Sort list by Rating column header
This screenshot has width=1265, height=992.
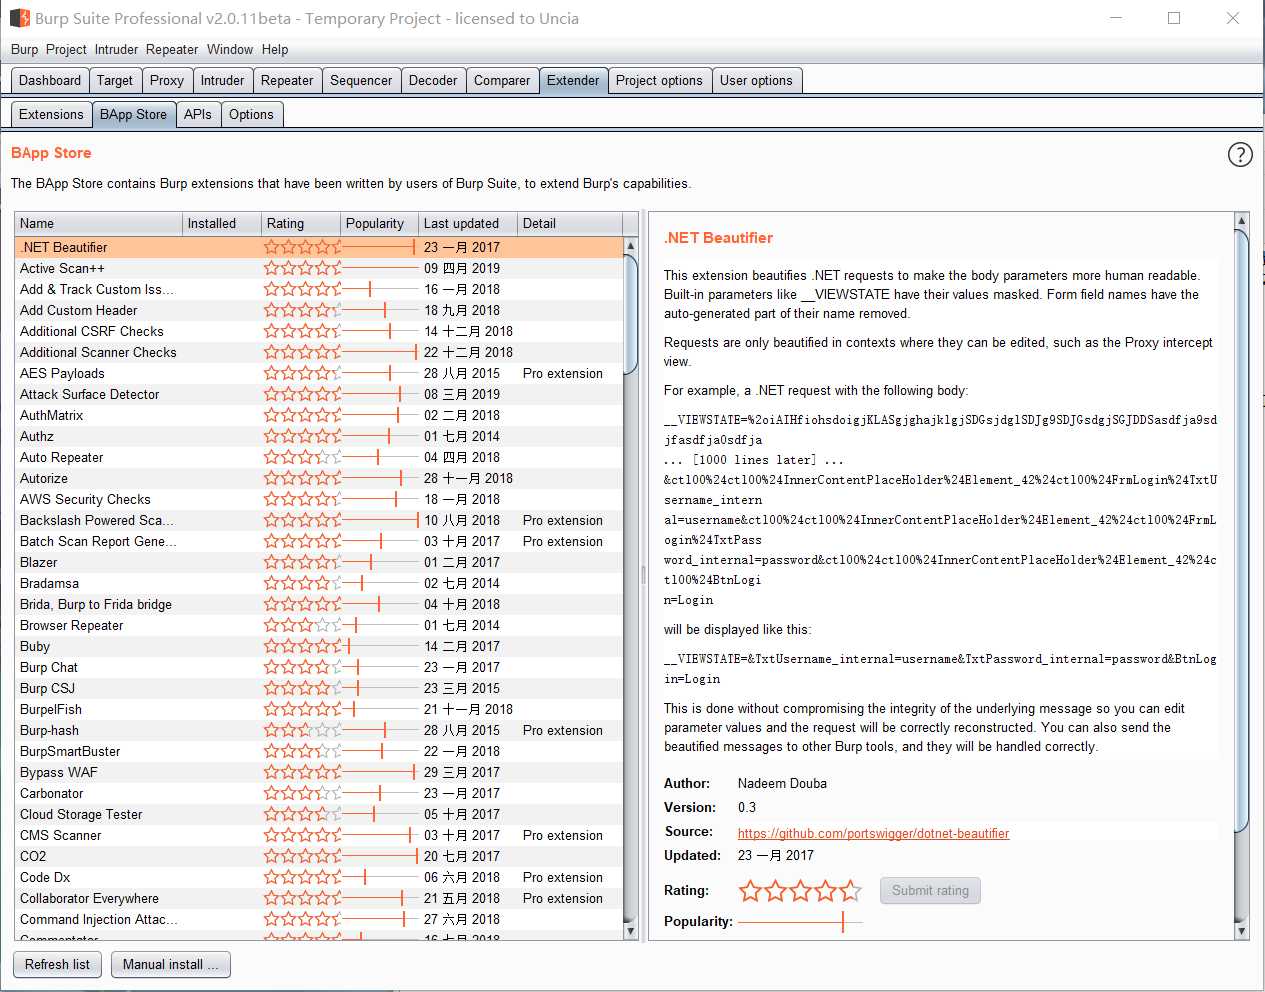[300, 223]
